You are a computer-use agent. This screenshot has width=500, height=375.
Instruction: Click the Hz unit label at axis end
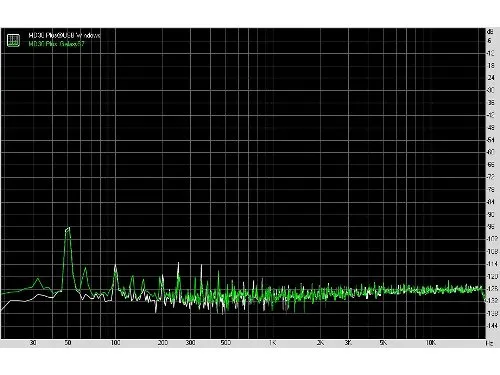[x=489, y=343]
